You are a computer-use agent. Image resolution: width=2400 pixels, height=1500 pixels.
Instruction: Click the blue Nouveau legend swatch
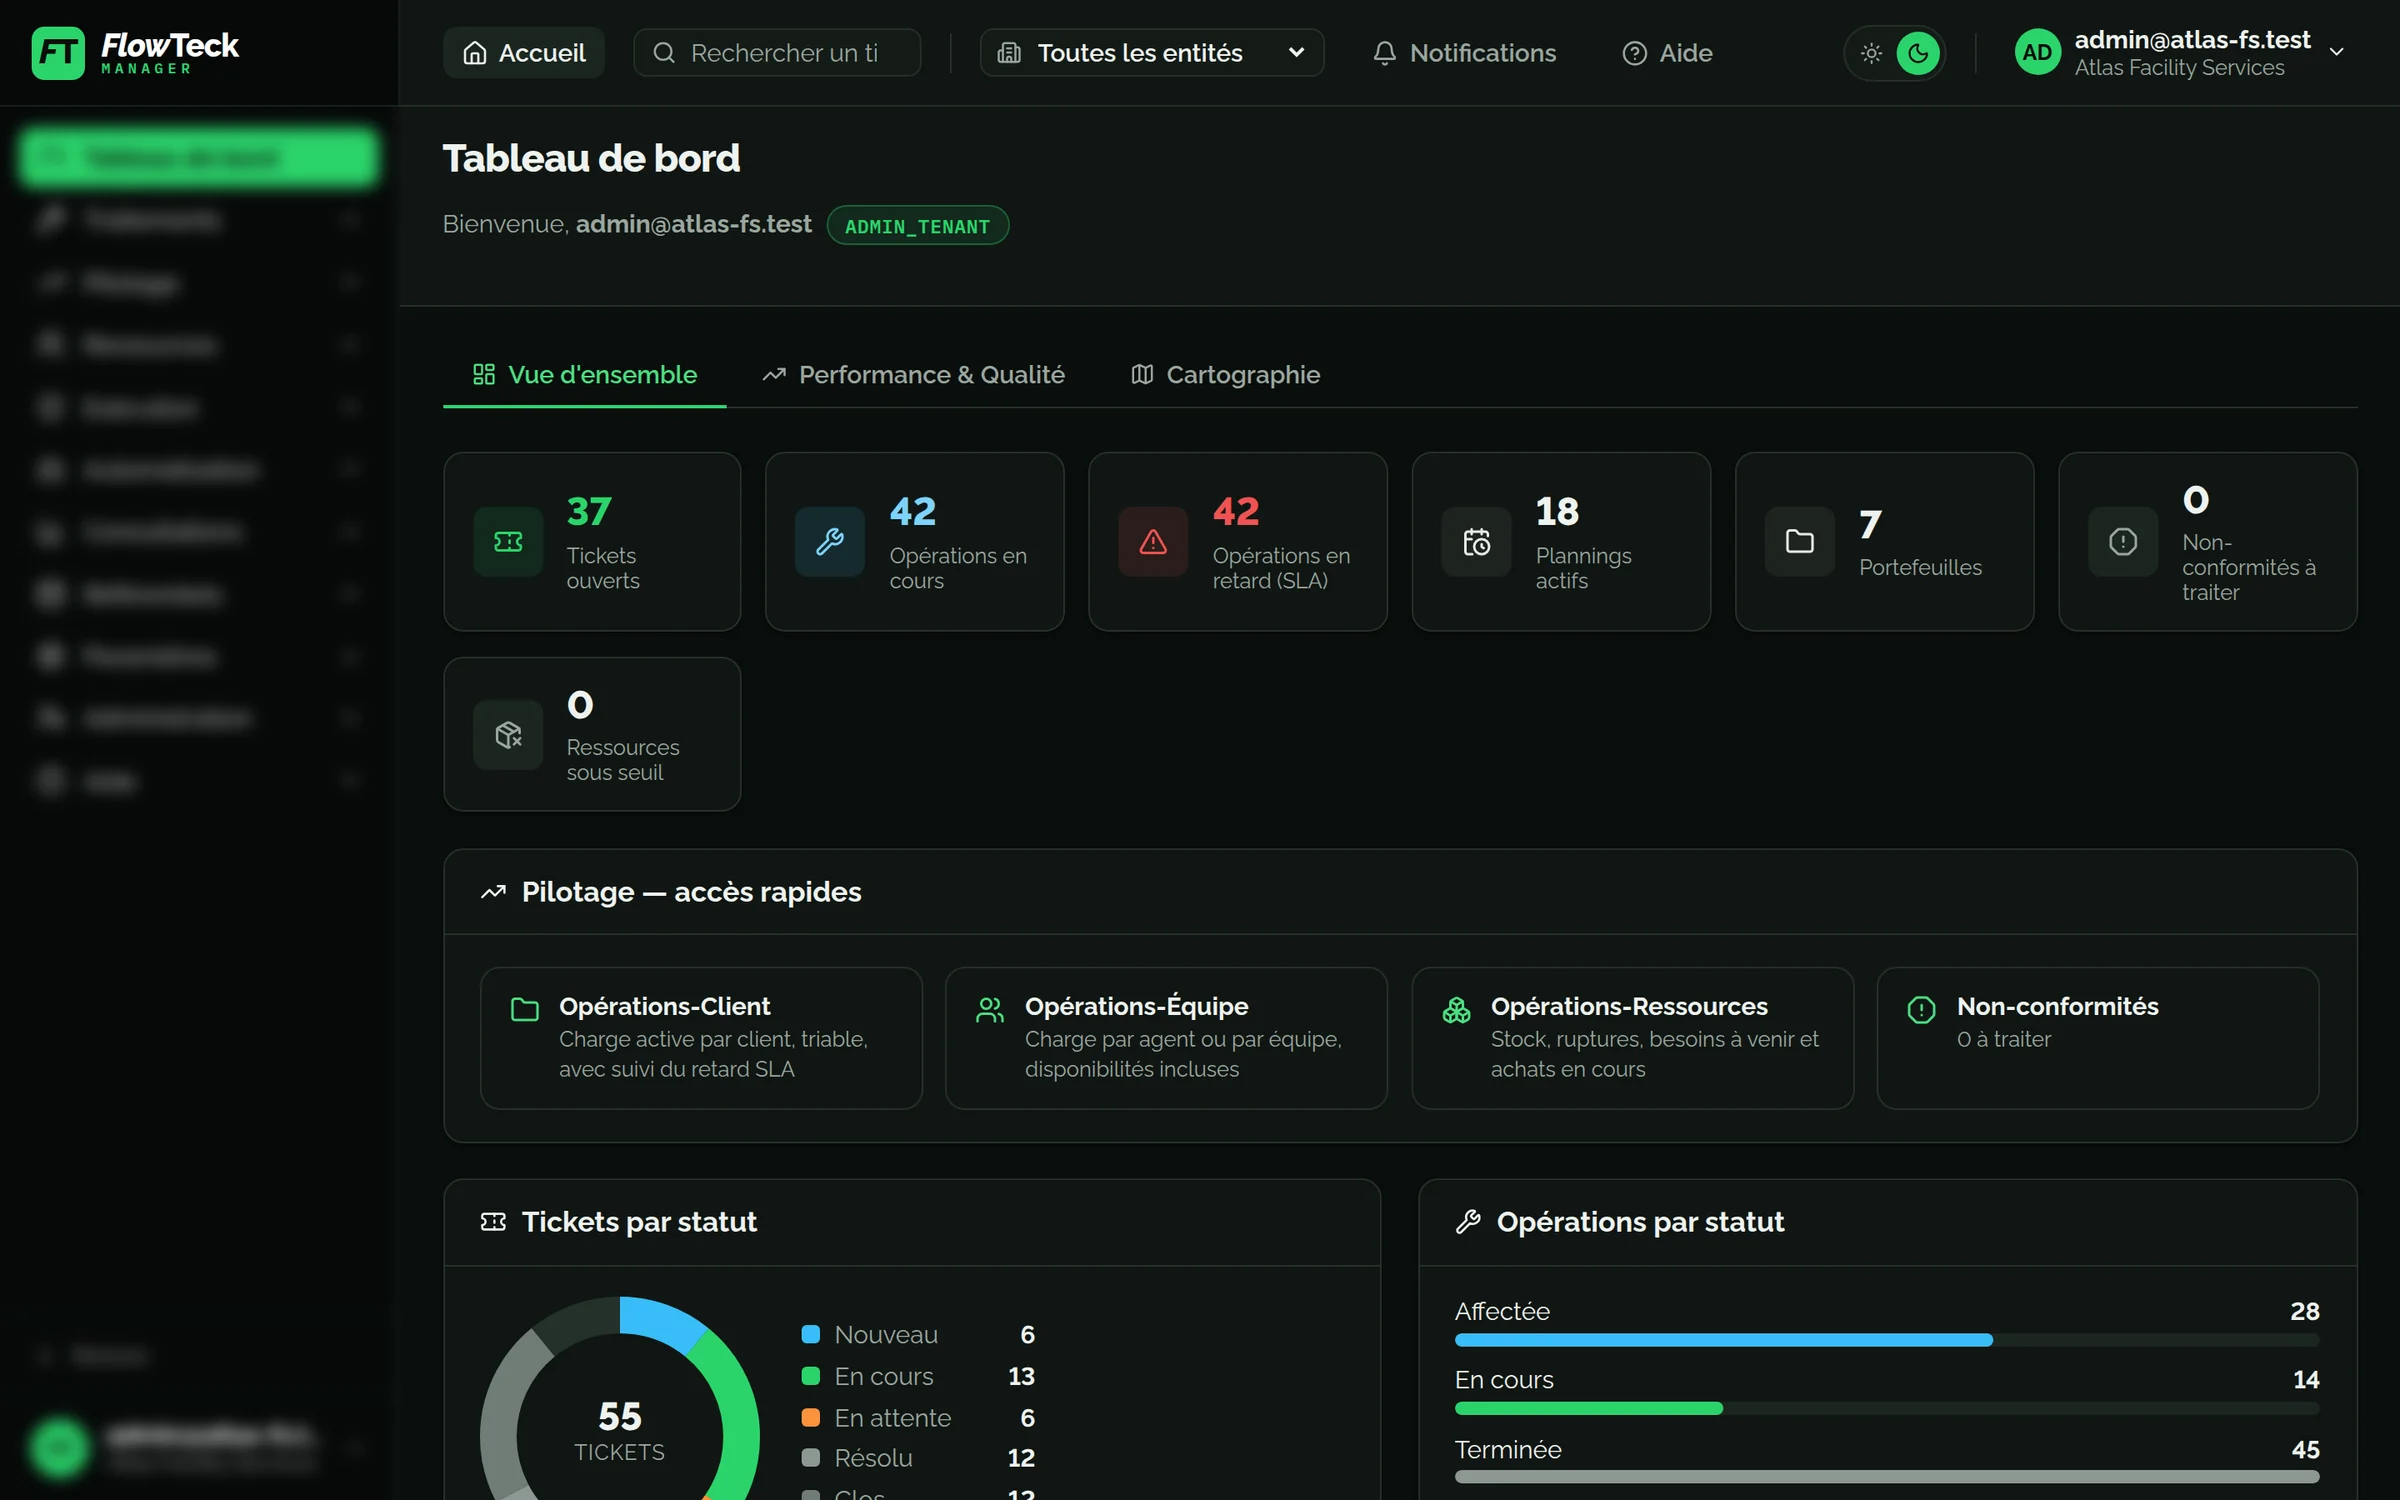point(811,1334)
